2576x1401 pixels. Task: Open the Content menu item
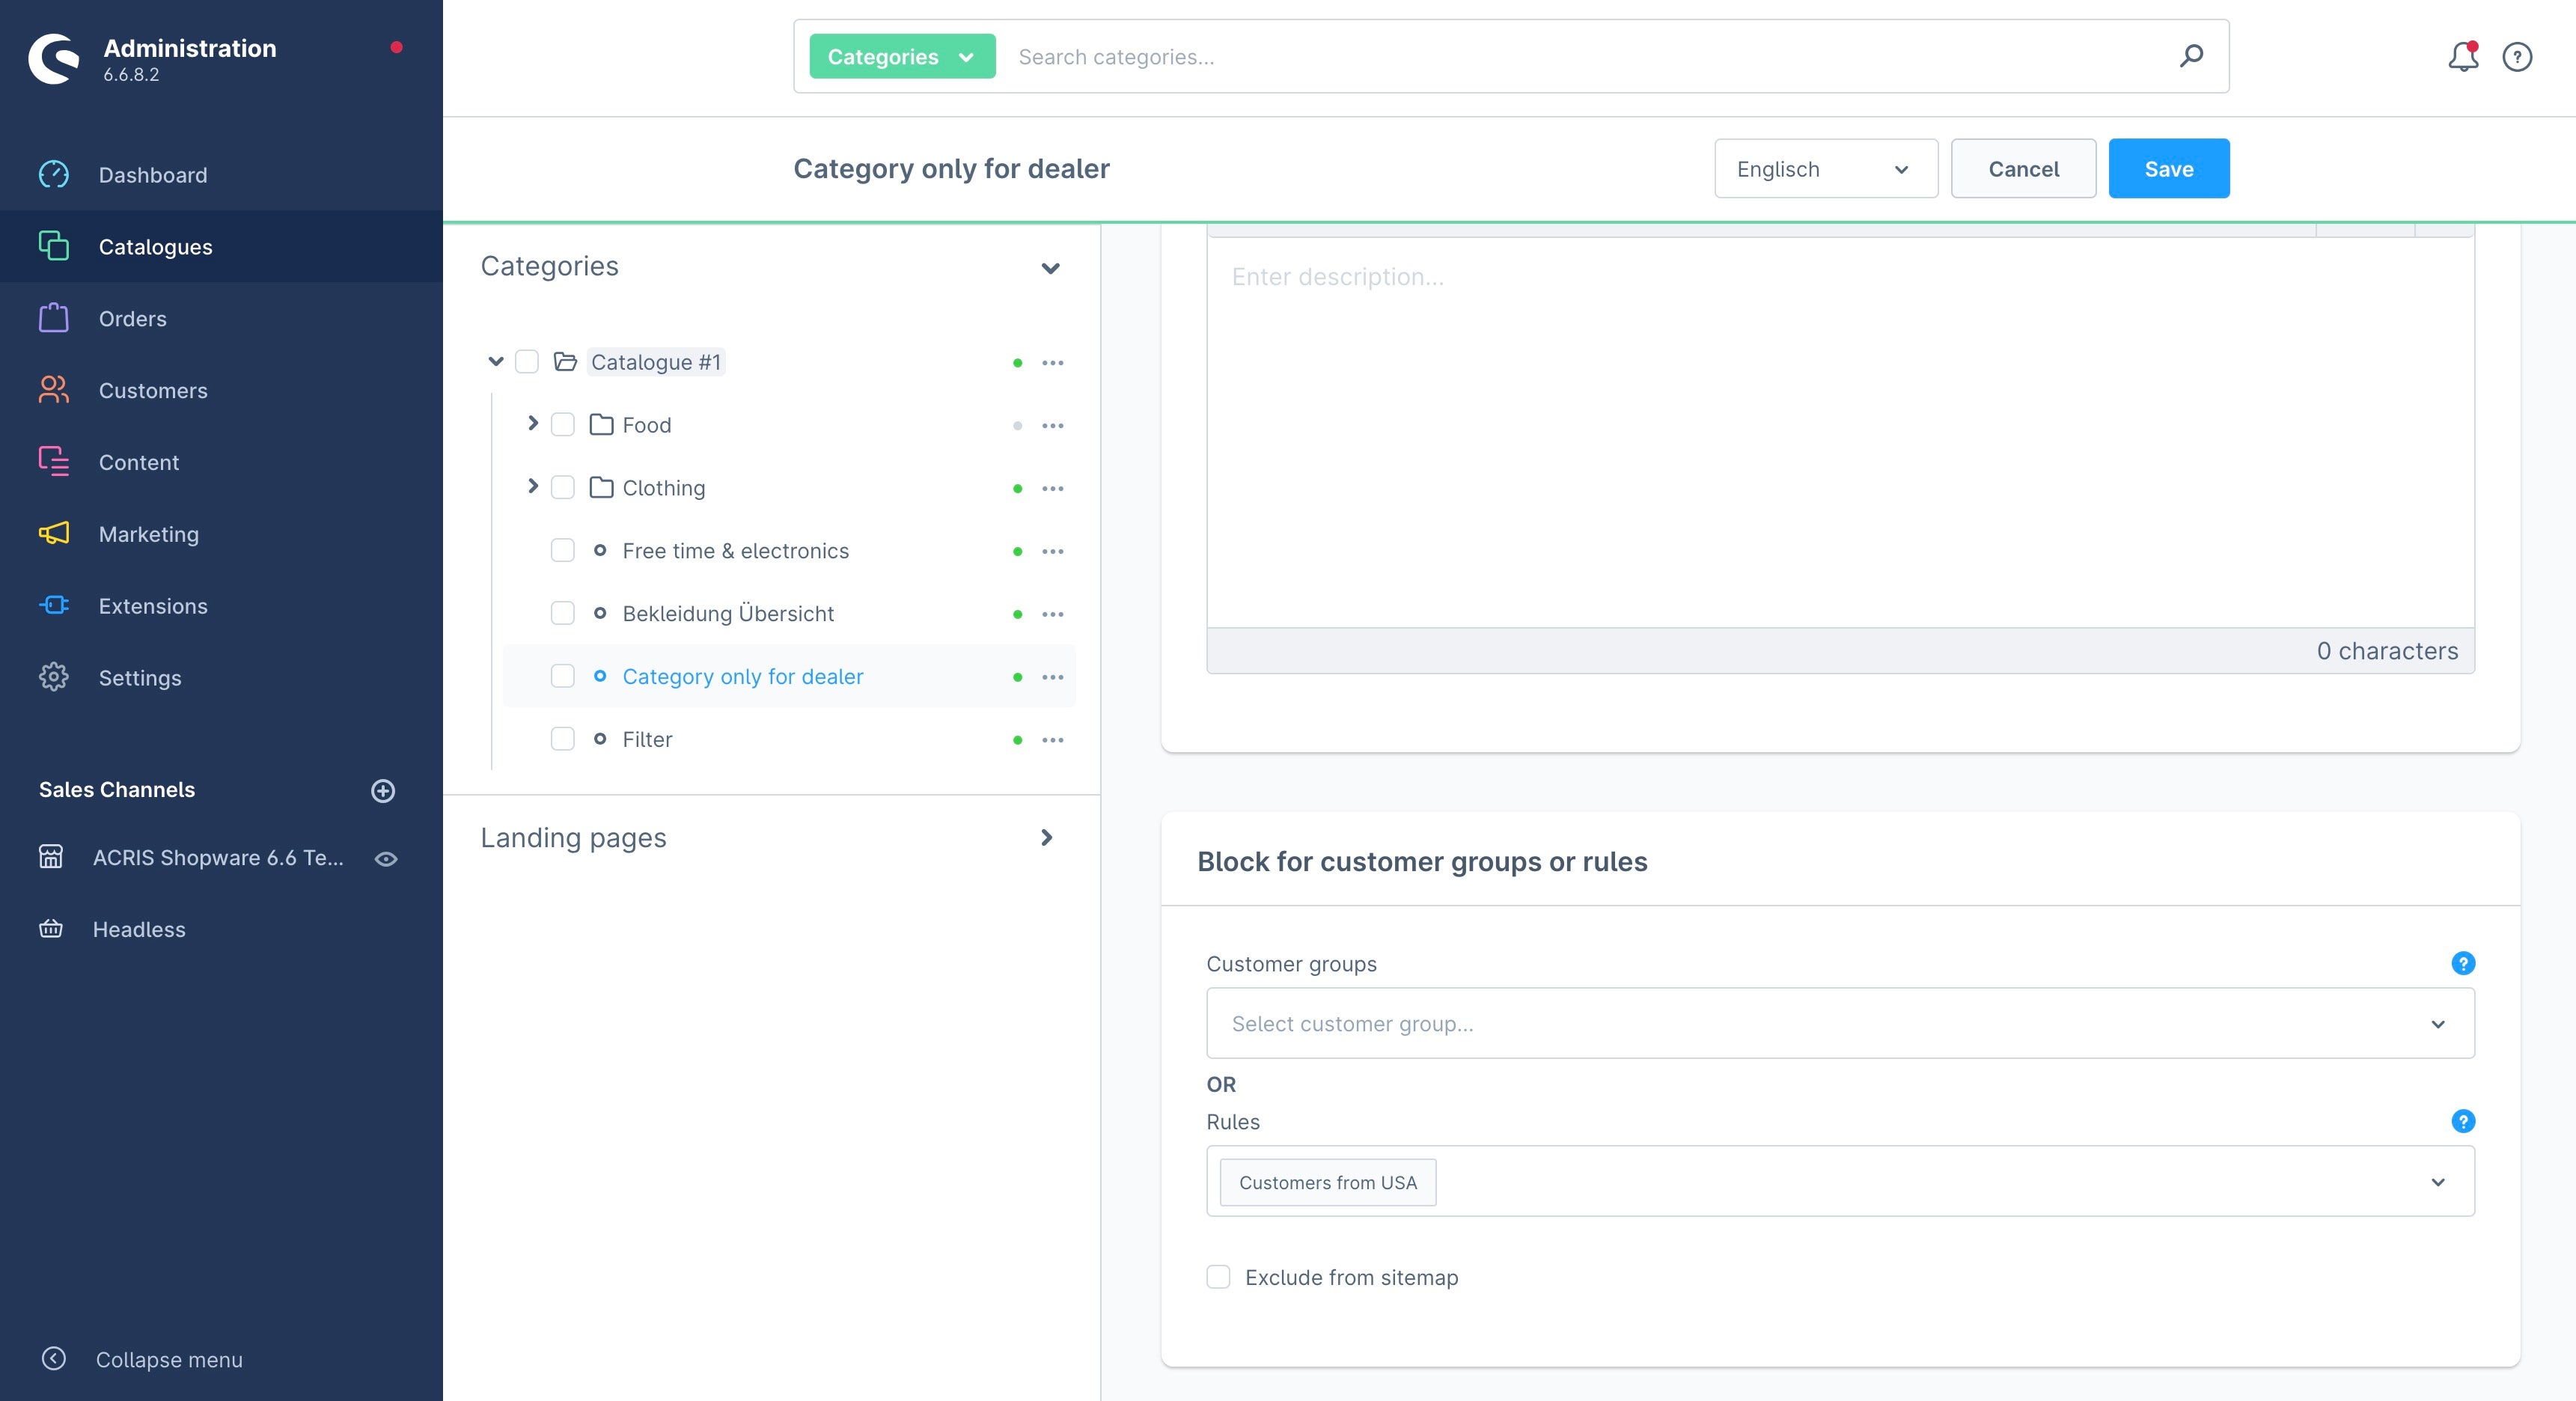[x=139, y=463]
